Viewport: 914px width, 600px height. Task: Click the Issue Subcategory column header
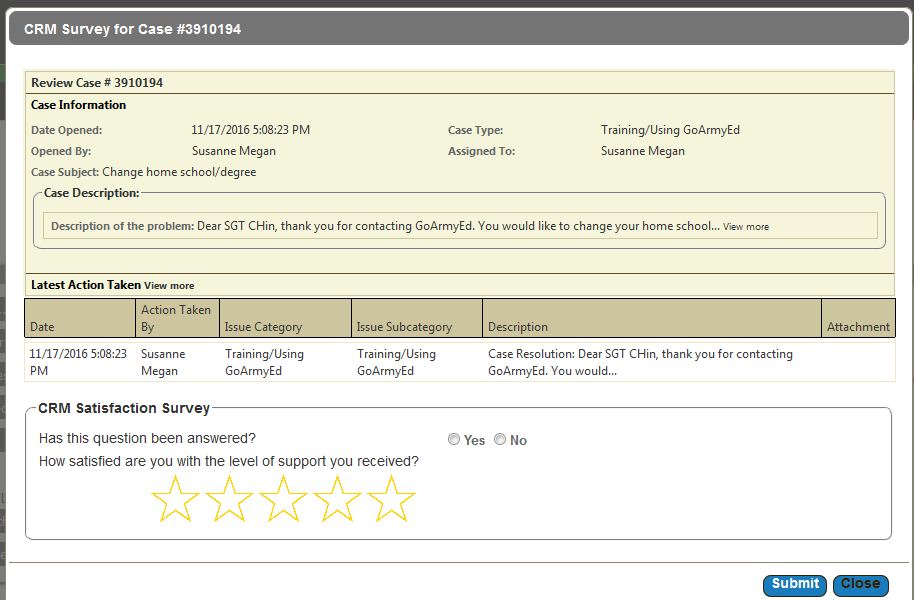pos(417,318)
